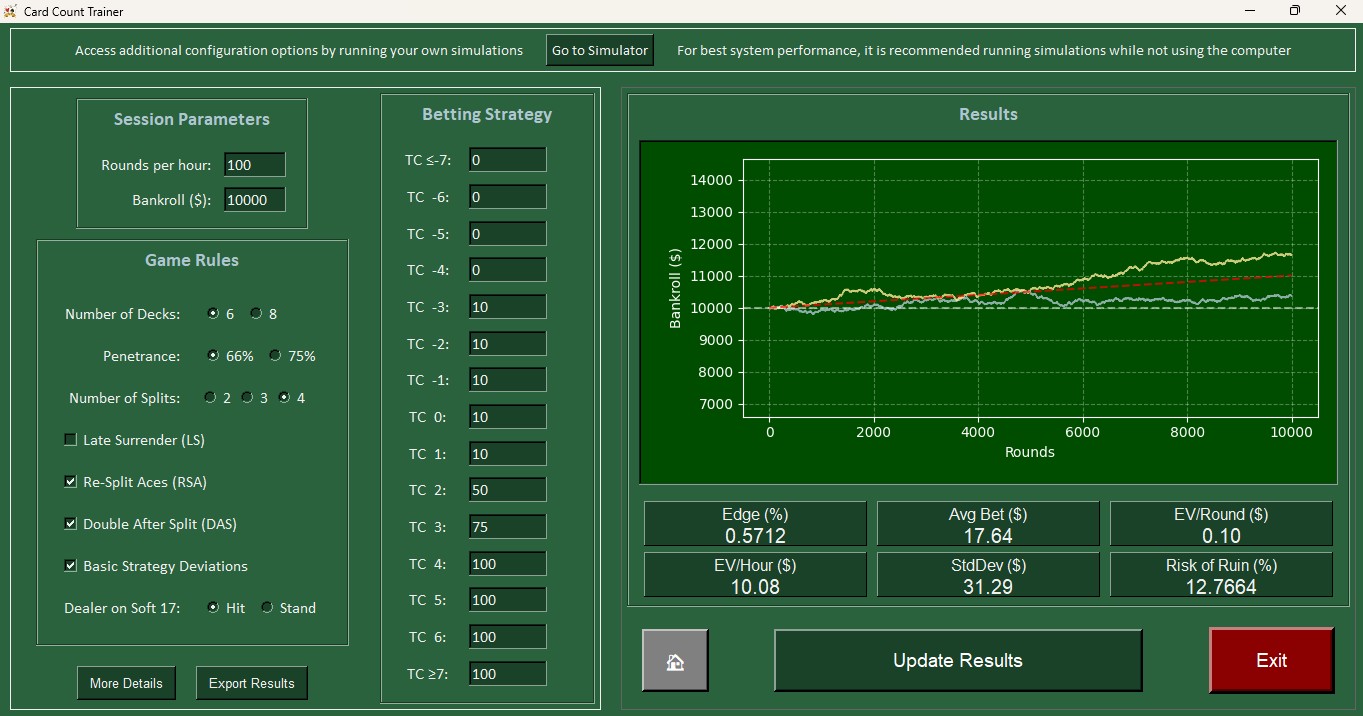The height and width of the screenshot is (716, 1363).
Task: Click the TC 1 bet field
Action: (507, 454)
